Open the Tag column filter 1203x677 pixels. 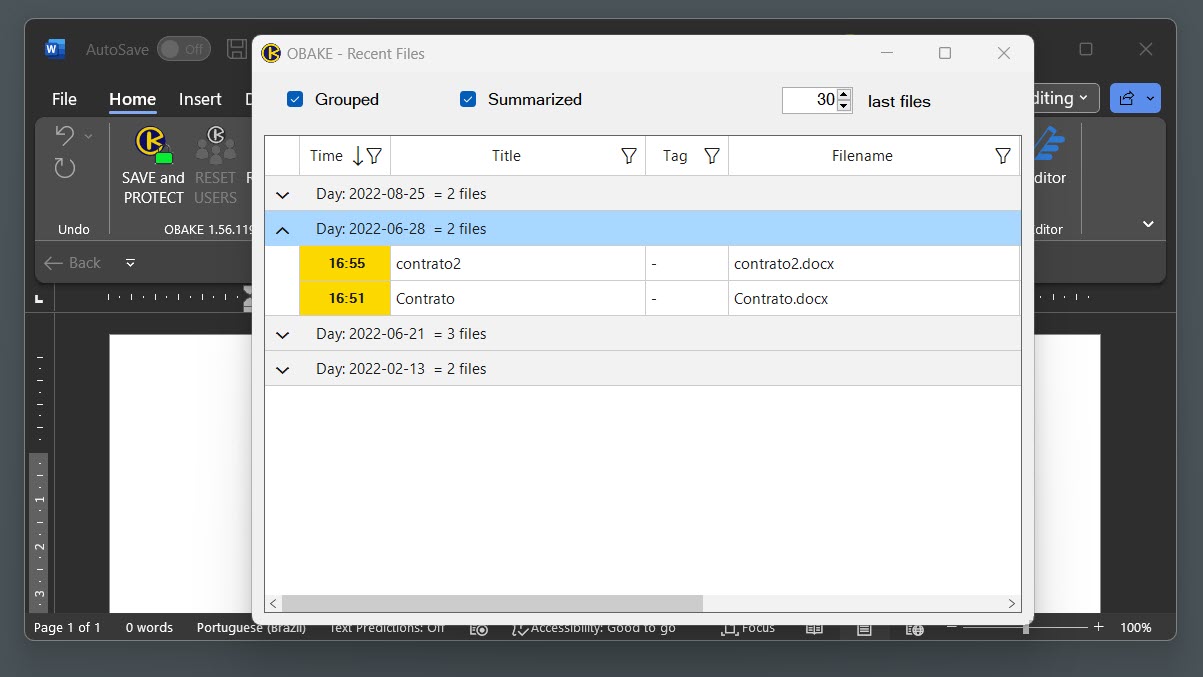[x=712, y=156]
